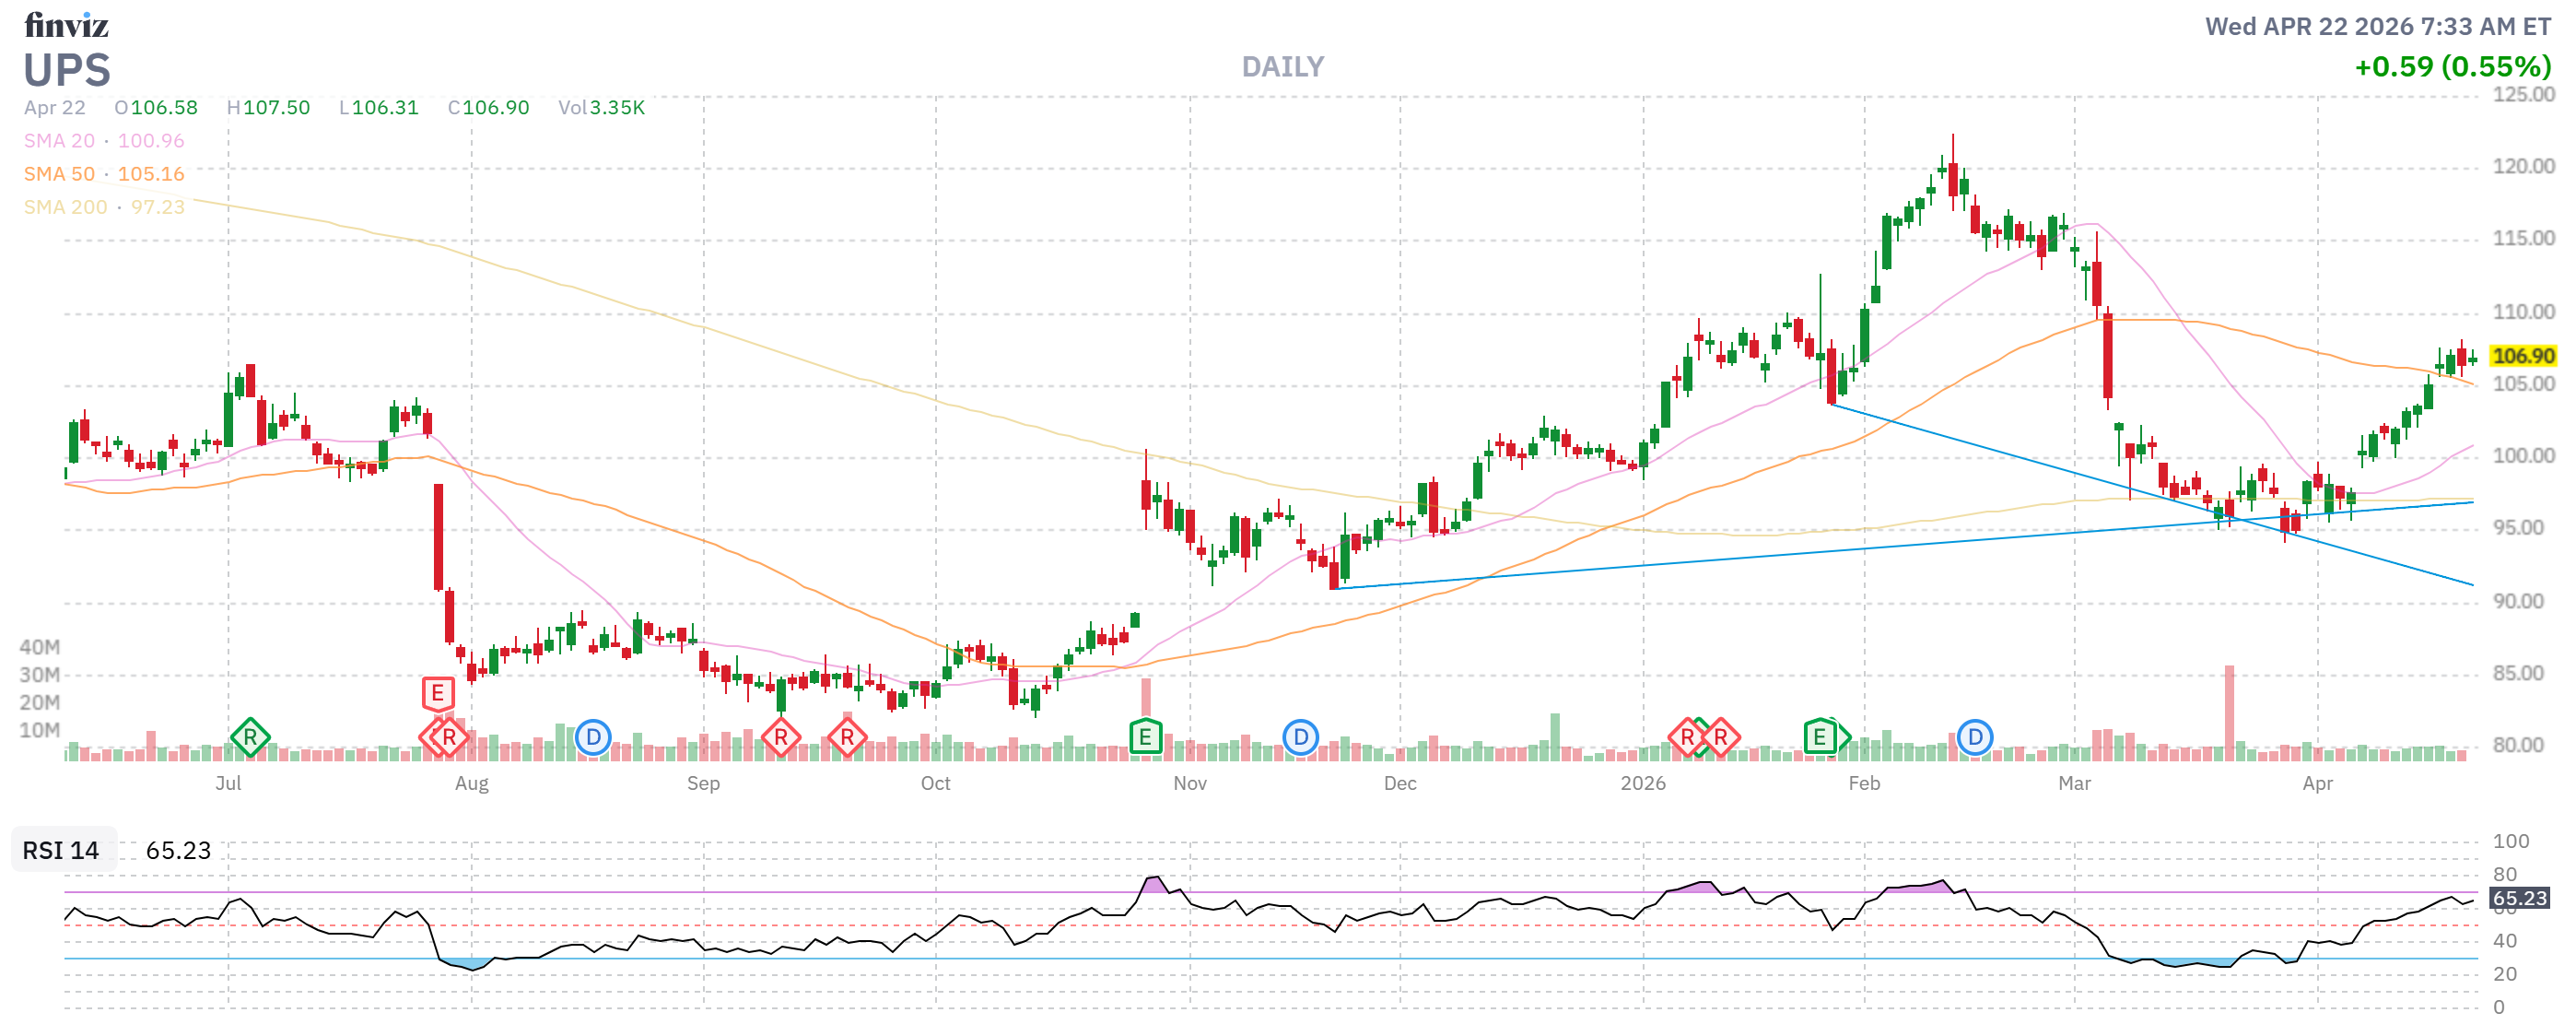The image size is (2576, 1036).
Task: Click the blue D dividend marker in November
Action: (x=1300, y=738)
